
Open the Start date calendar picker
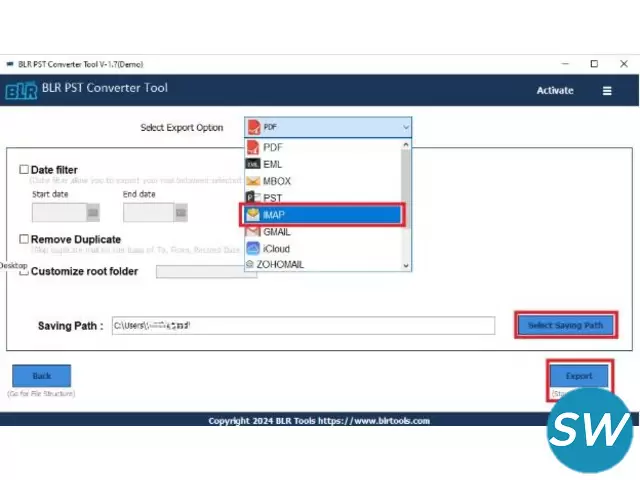pos(93,212)
